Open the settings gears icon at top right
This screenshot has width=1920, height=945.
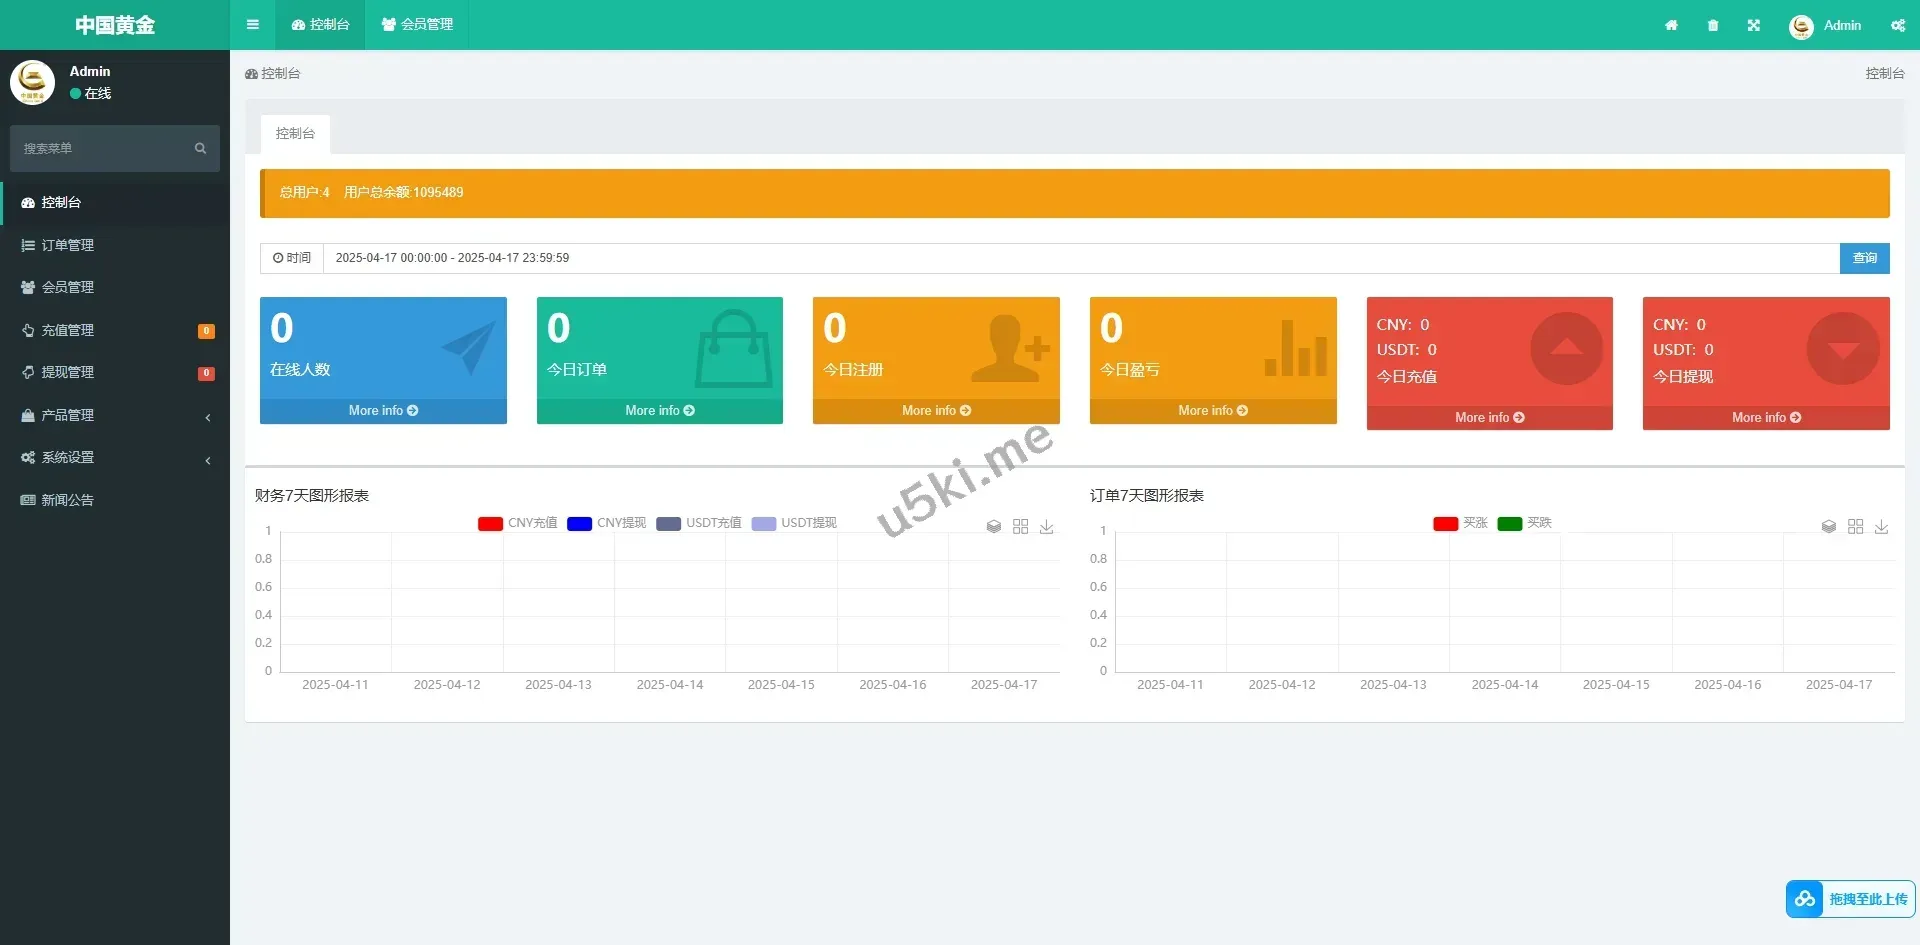pos(1898,25)
